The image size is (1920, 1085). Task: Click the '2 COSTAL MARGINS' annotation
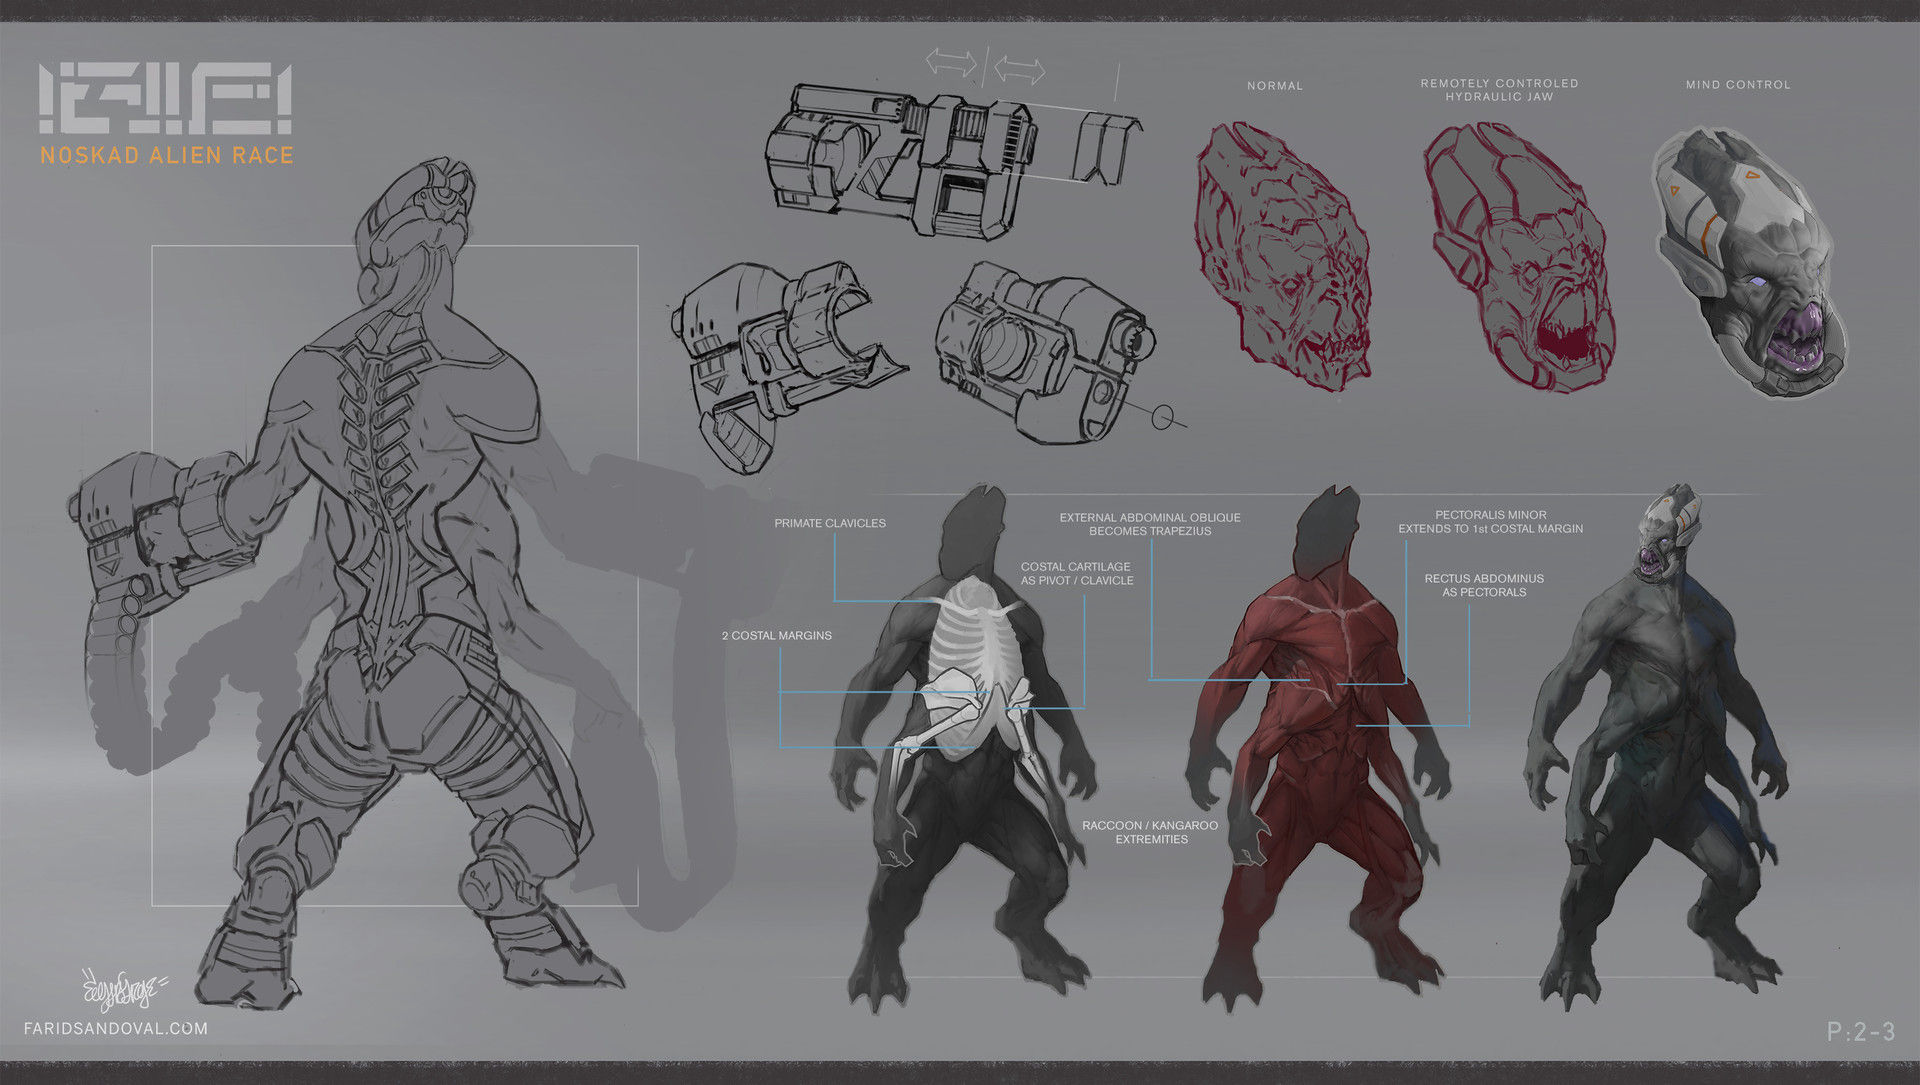(777, 636)
